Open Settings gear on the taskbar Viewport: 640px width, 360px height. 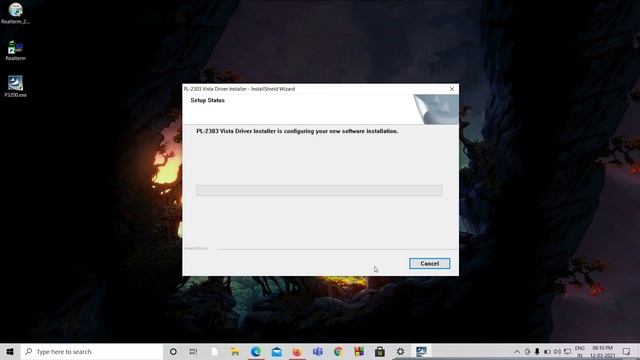tap(400, 351)
